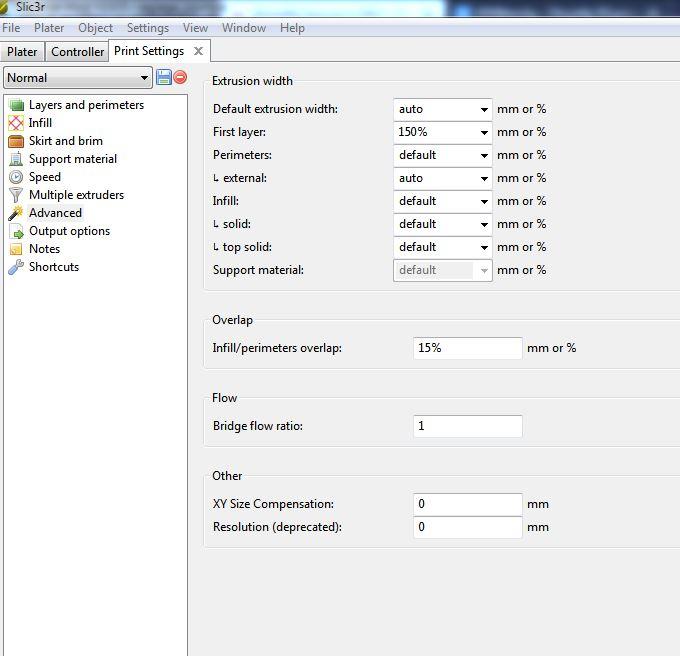680x656 pixels.
Task: Click the "Overlap" group heading
Action: click(x=232, y=320)
